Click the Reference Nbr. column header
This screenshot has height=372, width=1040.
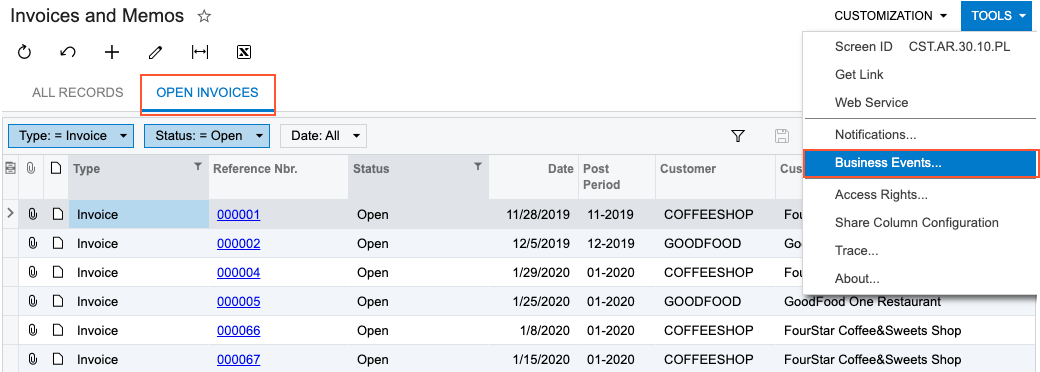tap(255, 169)
